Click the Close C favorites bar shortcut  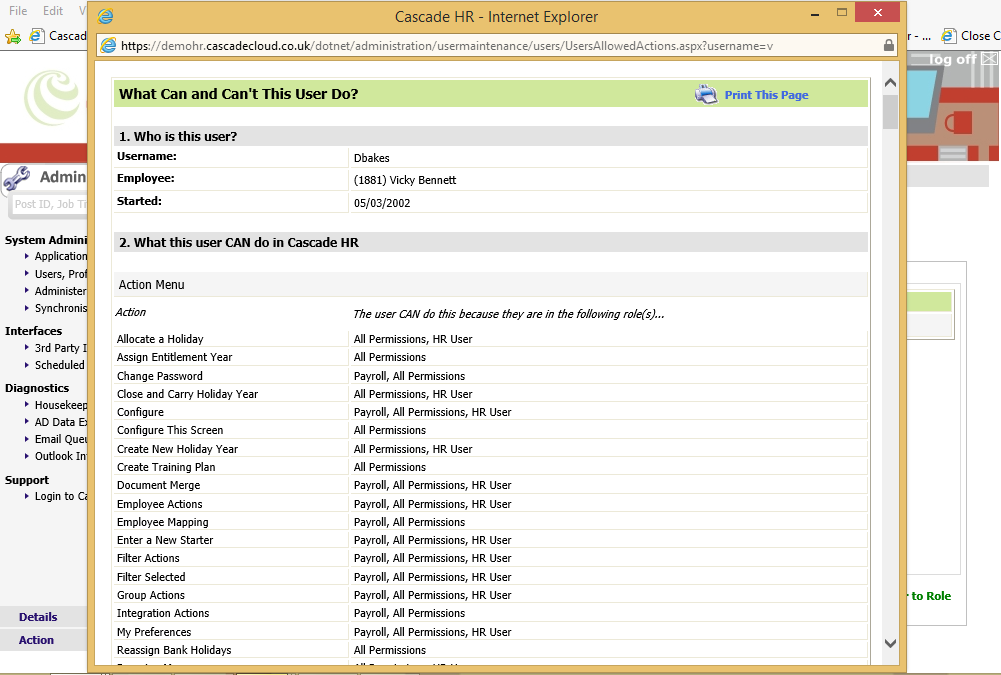[x=971, y=36]
